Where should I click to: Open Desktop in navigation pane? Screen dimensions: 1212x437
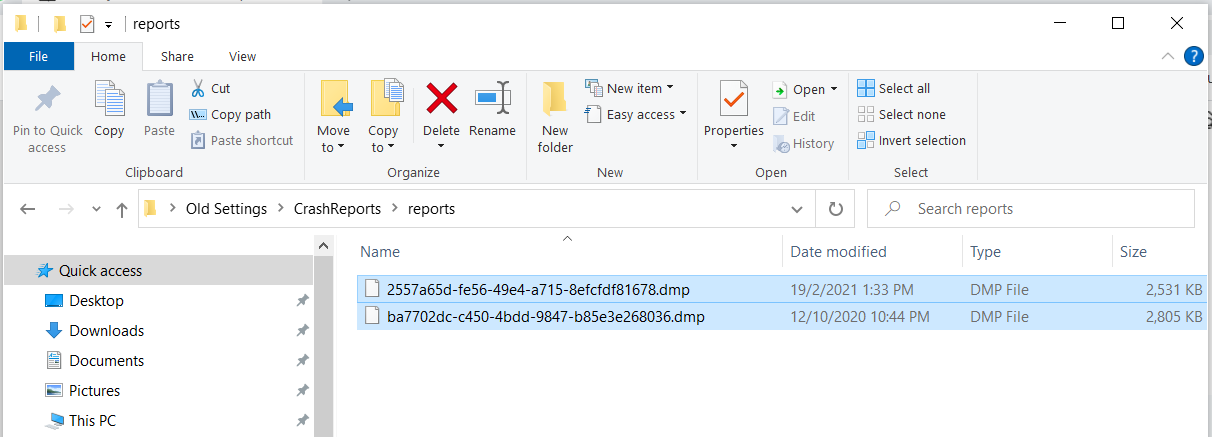[x=96, y=300]
